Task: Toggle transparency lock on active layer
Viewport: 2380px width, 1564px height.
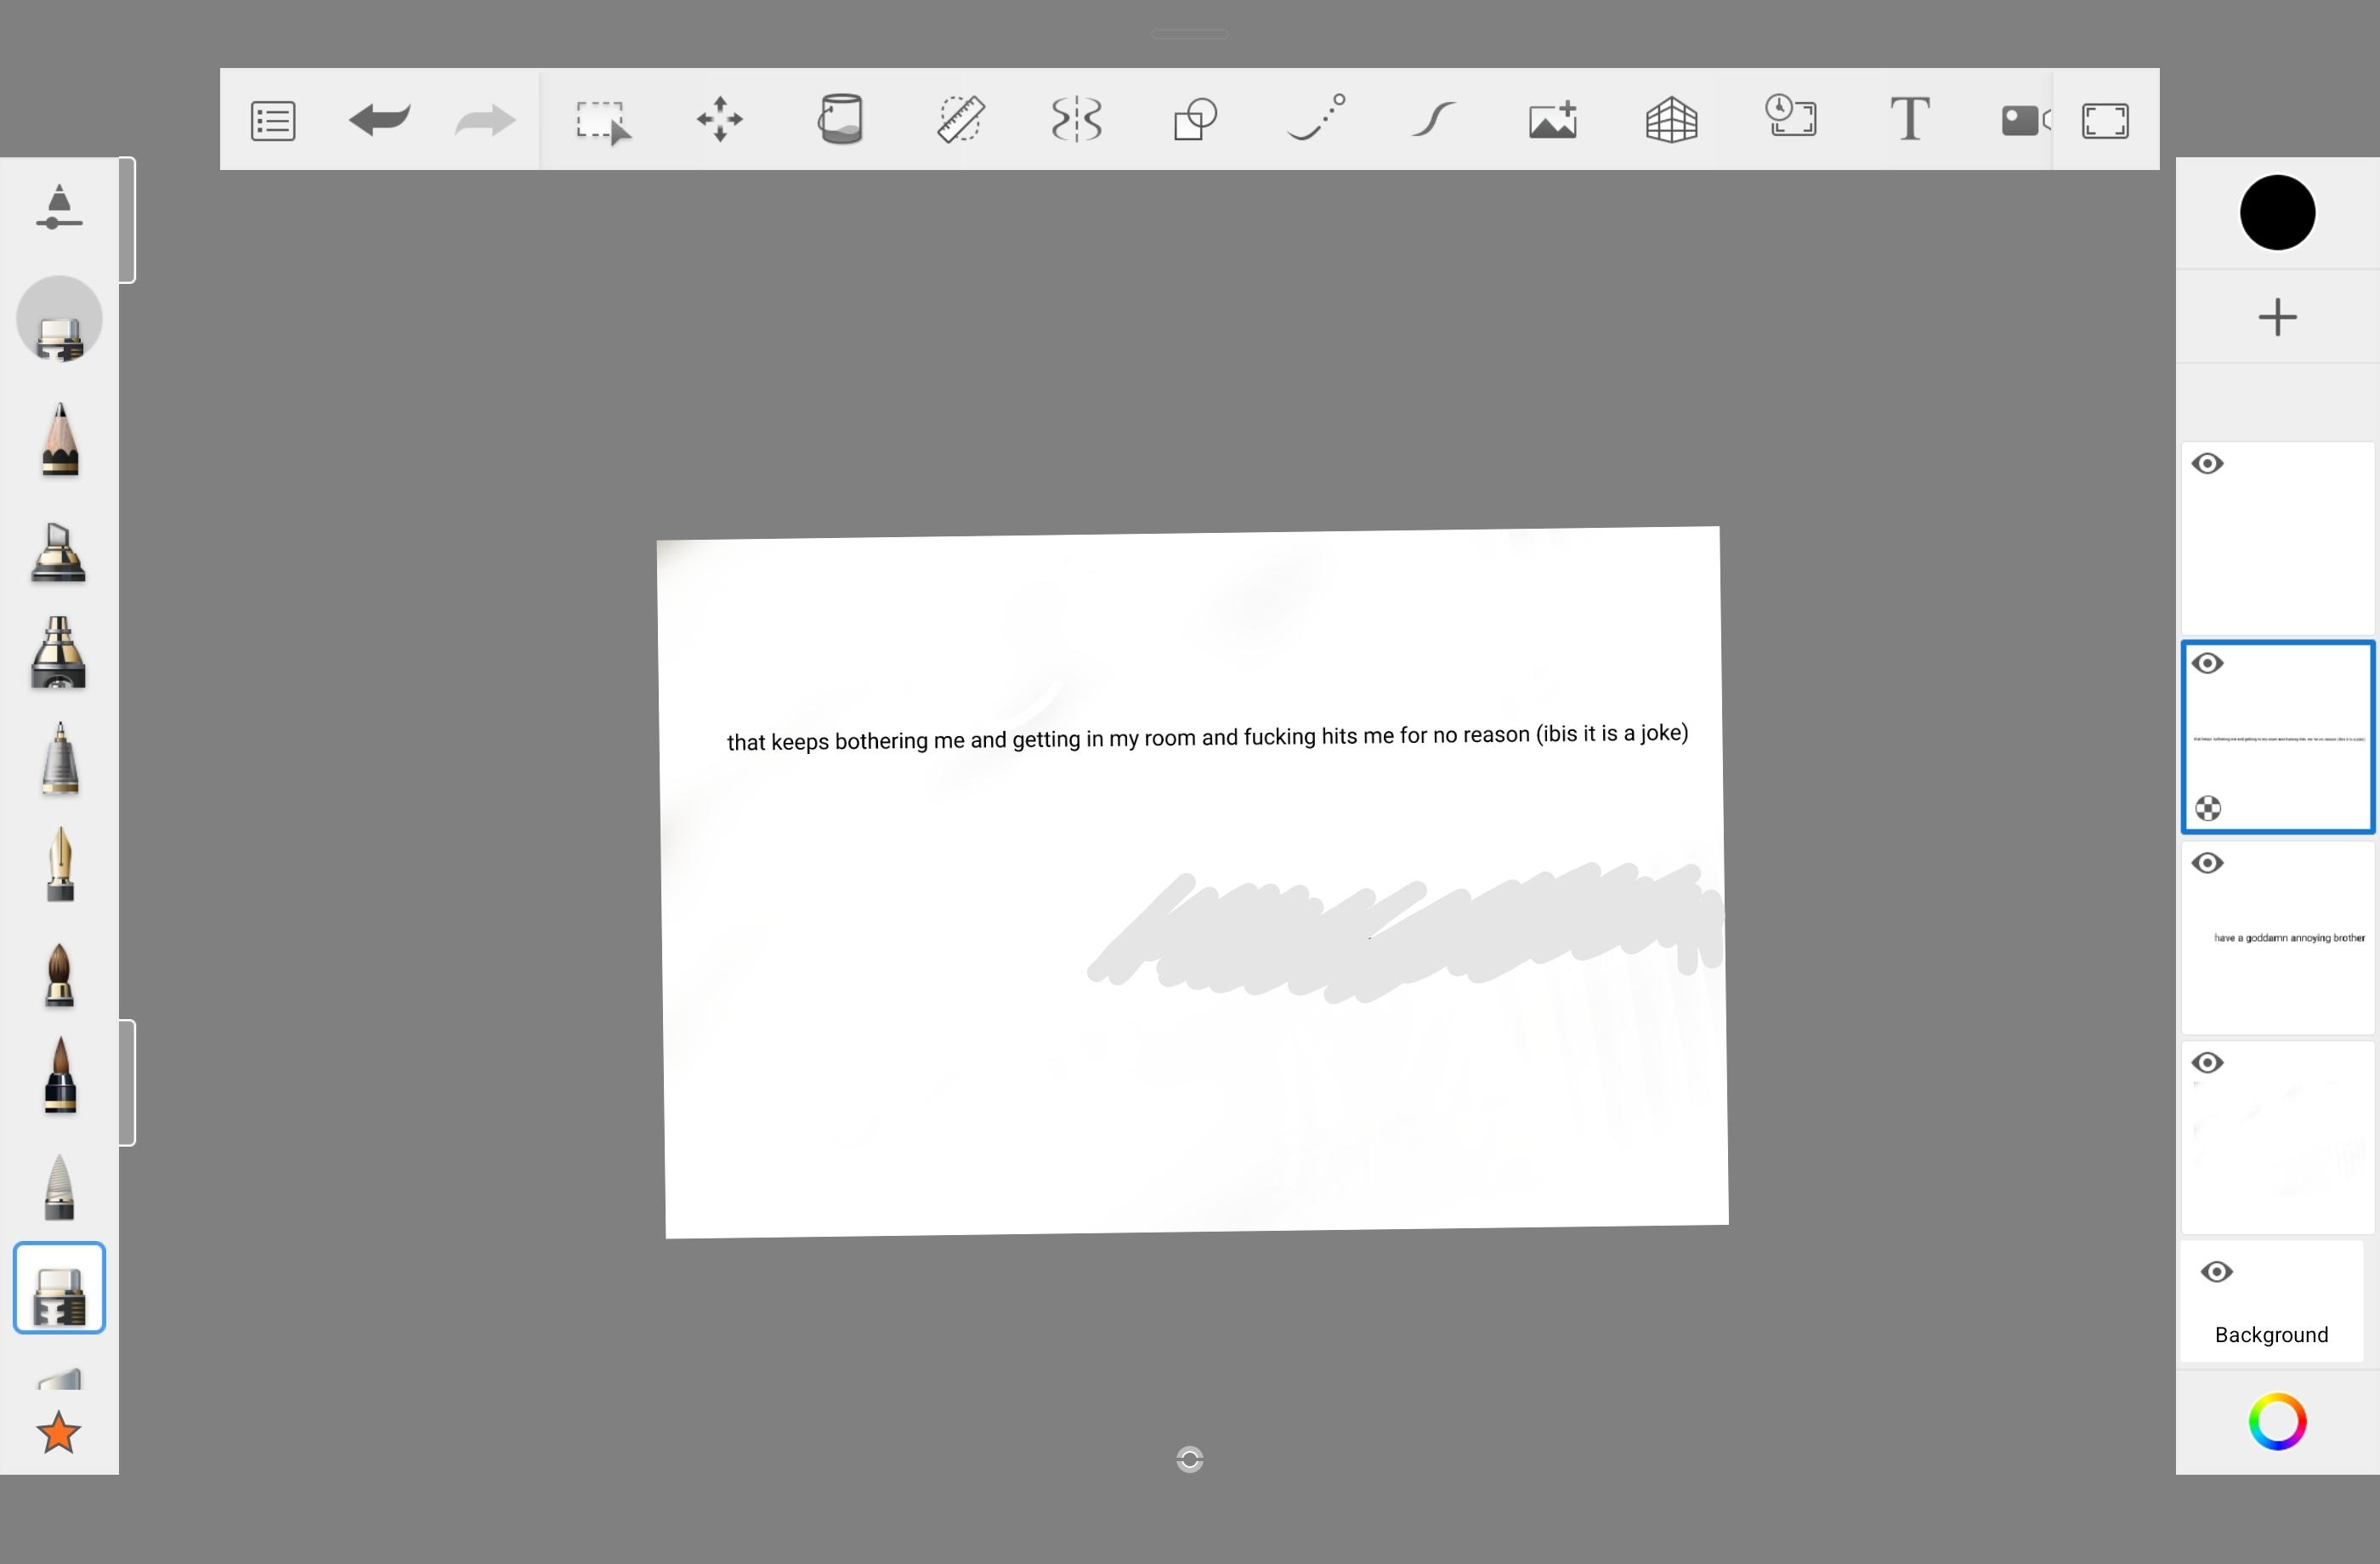Action: click(2208, 808)
